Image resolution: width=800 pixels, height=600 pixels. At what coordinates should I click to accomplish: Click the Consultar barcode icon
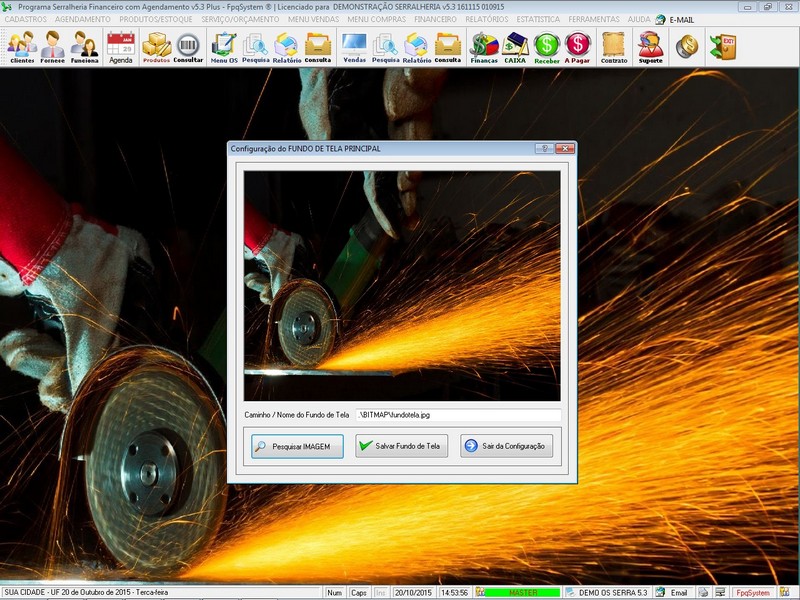point(188,47)
